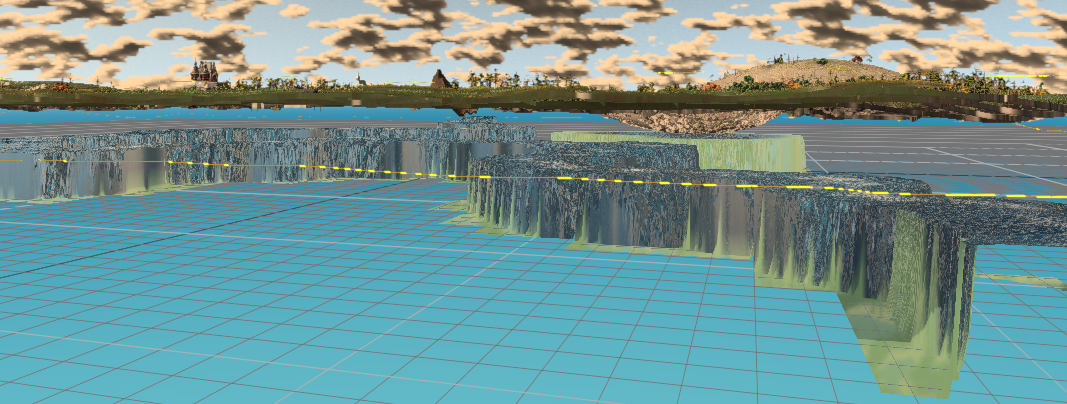Select the dark pyramid-shaped hut on the horizon
The width and height of the screenshot is (1067, 404).
point(440,79)
